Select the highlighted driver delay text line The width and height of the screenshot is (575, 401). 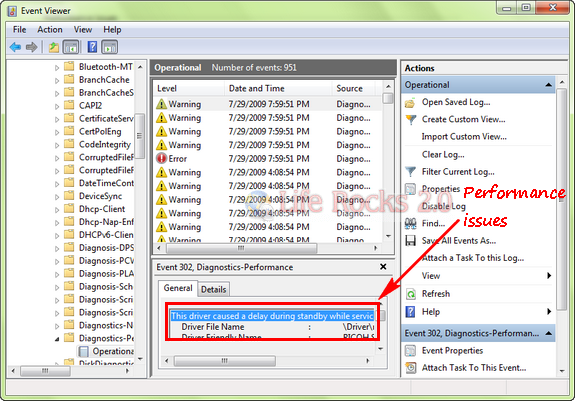(x=272, y=316)
